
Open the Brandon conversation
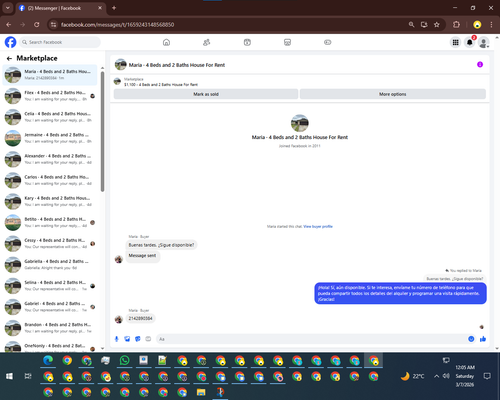click(x=50, y=328)
